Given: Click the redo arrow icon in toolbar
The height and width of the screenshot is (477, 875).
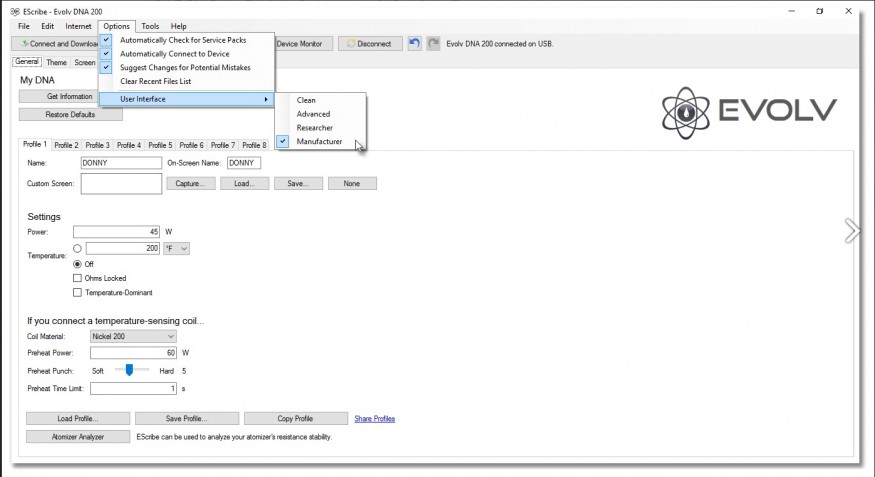Looking at the screenshot, I should point(433,44).
